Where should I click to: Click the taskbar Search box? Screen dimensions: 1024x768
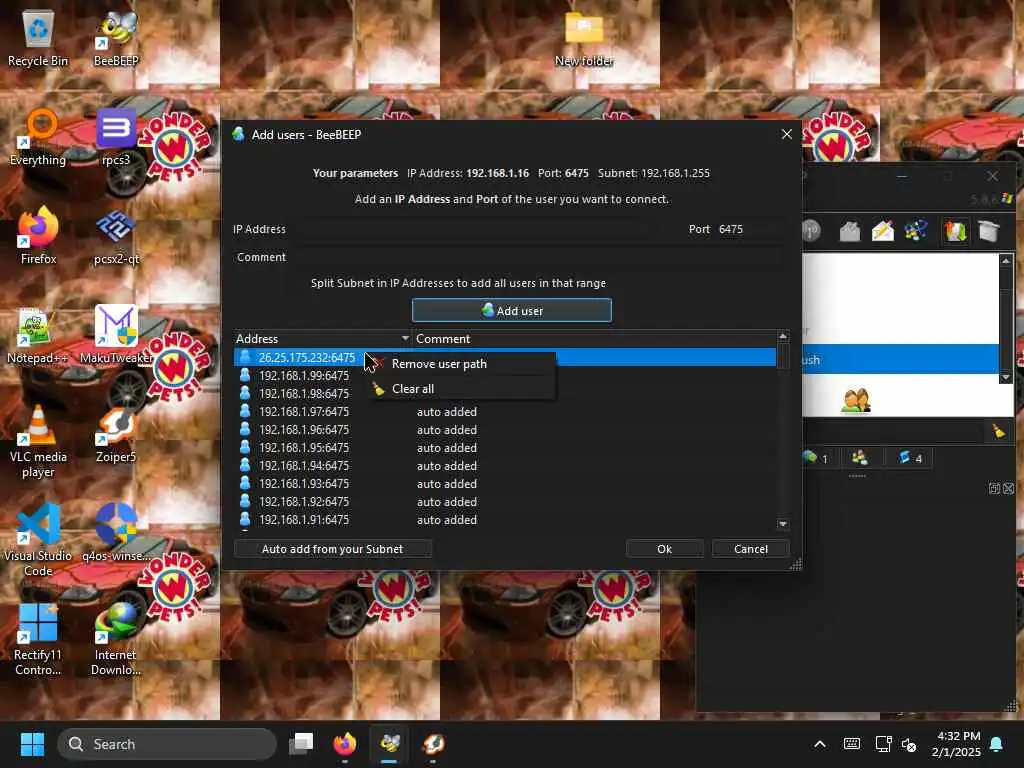167,744
